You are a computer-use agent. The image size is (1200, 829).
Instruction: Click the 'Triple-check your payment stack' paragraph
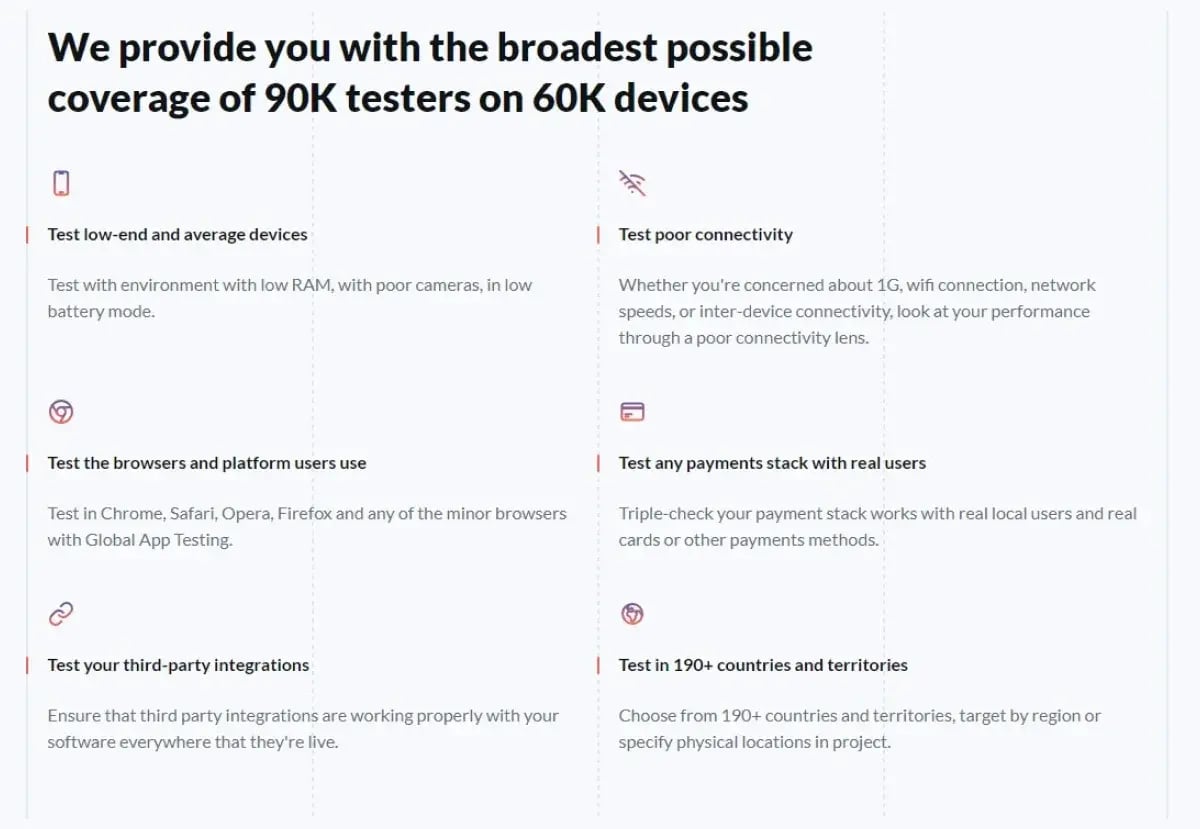point(877,527)
